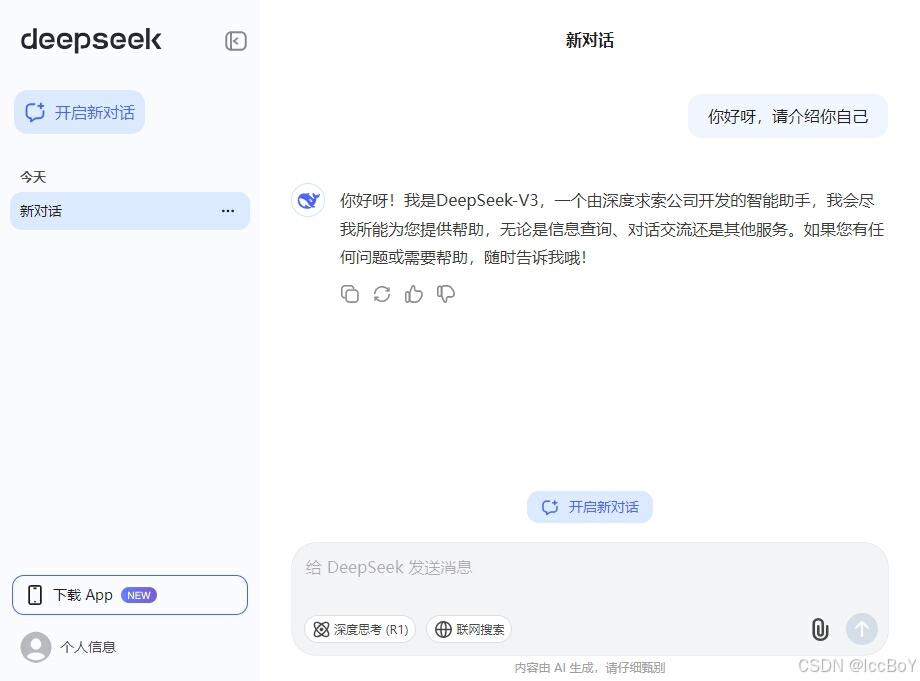Click the user message 你好呀,请介绍你自己
This screenshot has height=681, width=920.
(x=787, y=116)
